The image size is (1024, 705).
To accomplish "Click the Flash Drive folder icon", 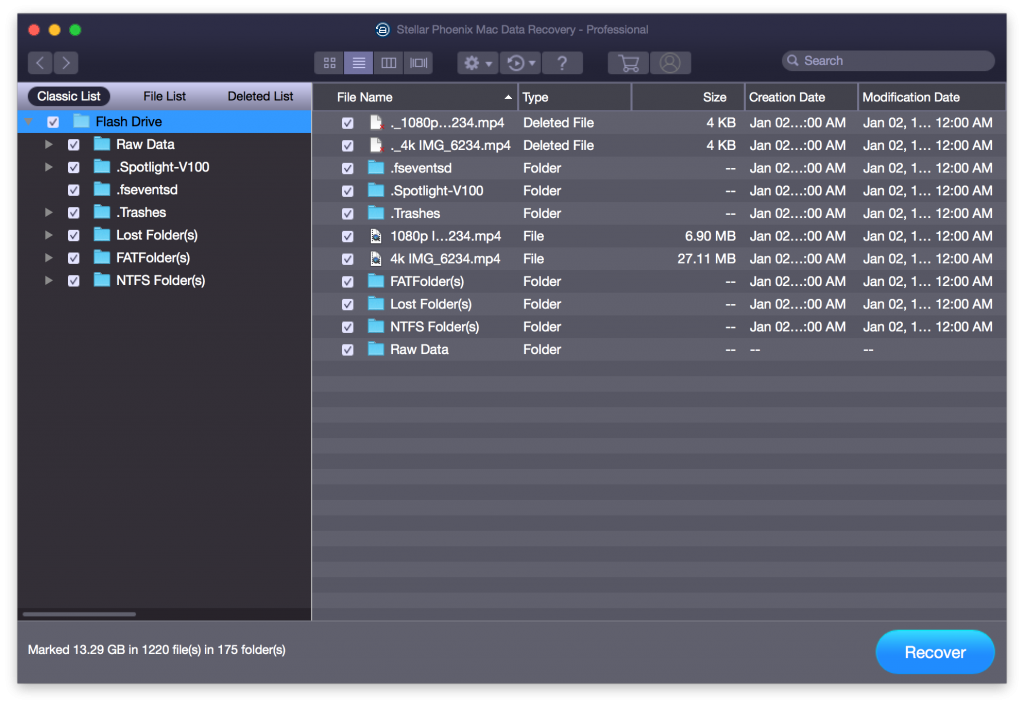I will [x=81, y=121].
